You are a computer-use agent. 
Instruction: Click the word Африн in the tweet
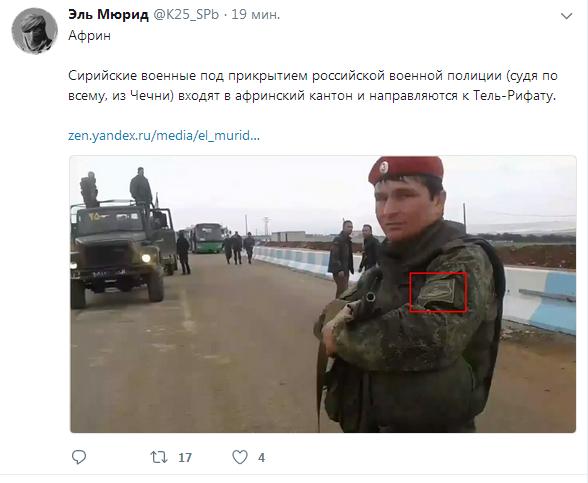point(90,36)
